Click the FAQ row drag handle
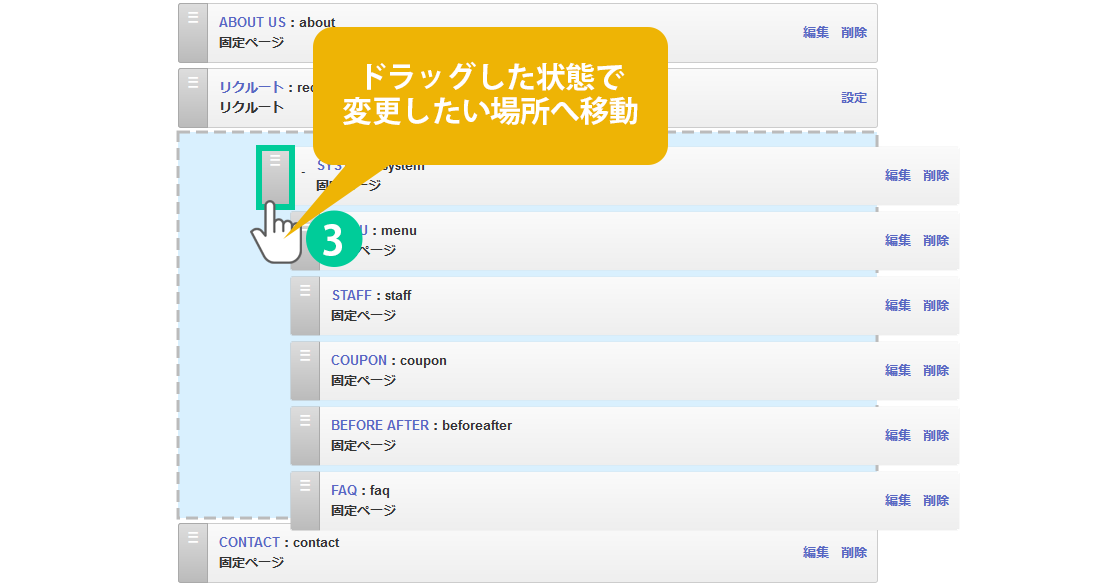The image size is (1100, 584). [305, 500]
